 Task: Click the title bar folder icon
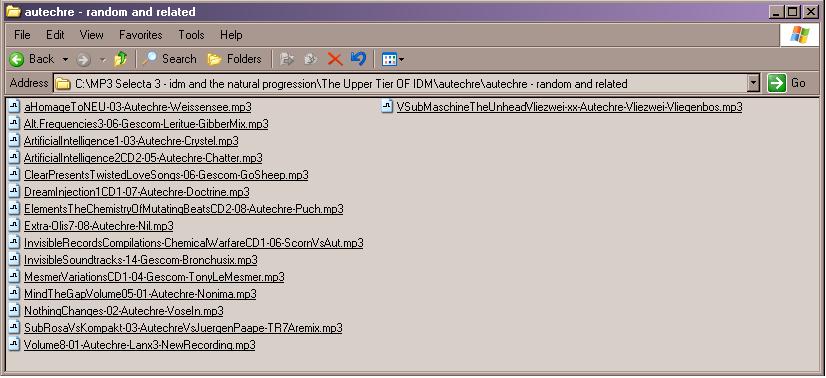click(13, 11)
